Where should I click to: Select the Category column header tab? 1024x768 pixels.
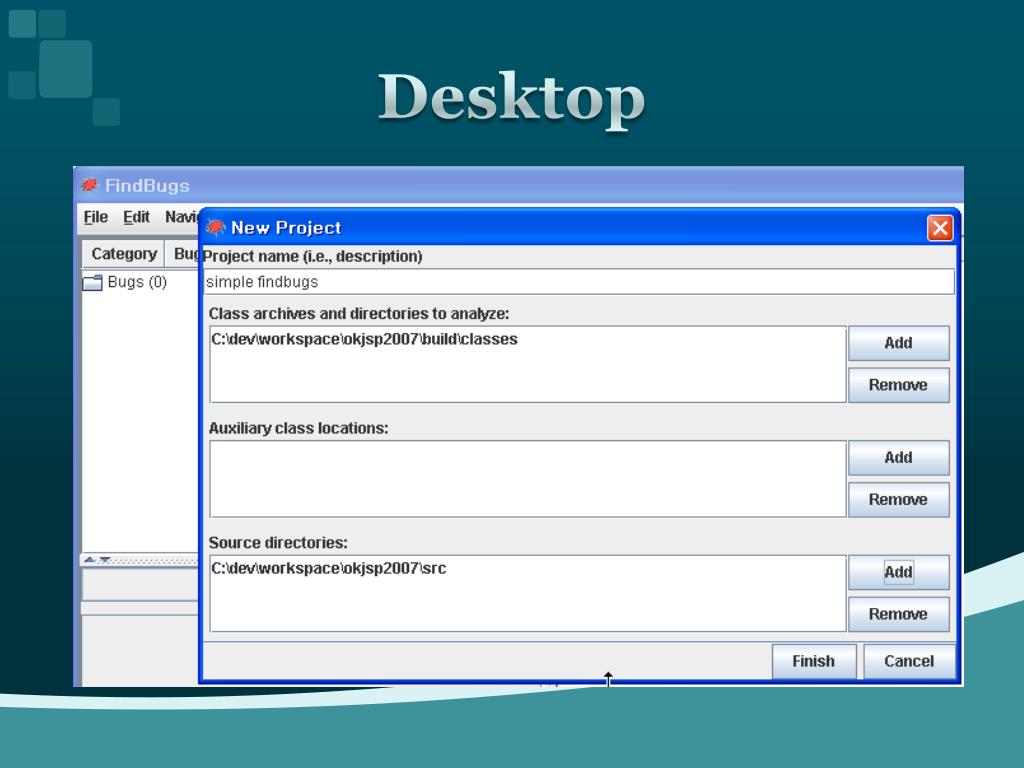tap(123, 254)
